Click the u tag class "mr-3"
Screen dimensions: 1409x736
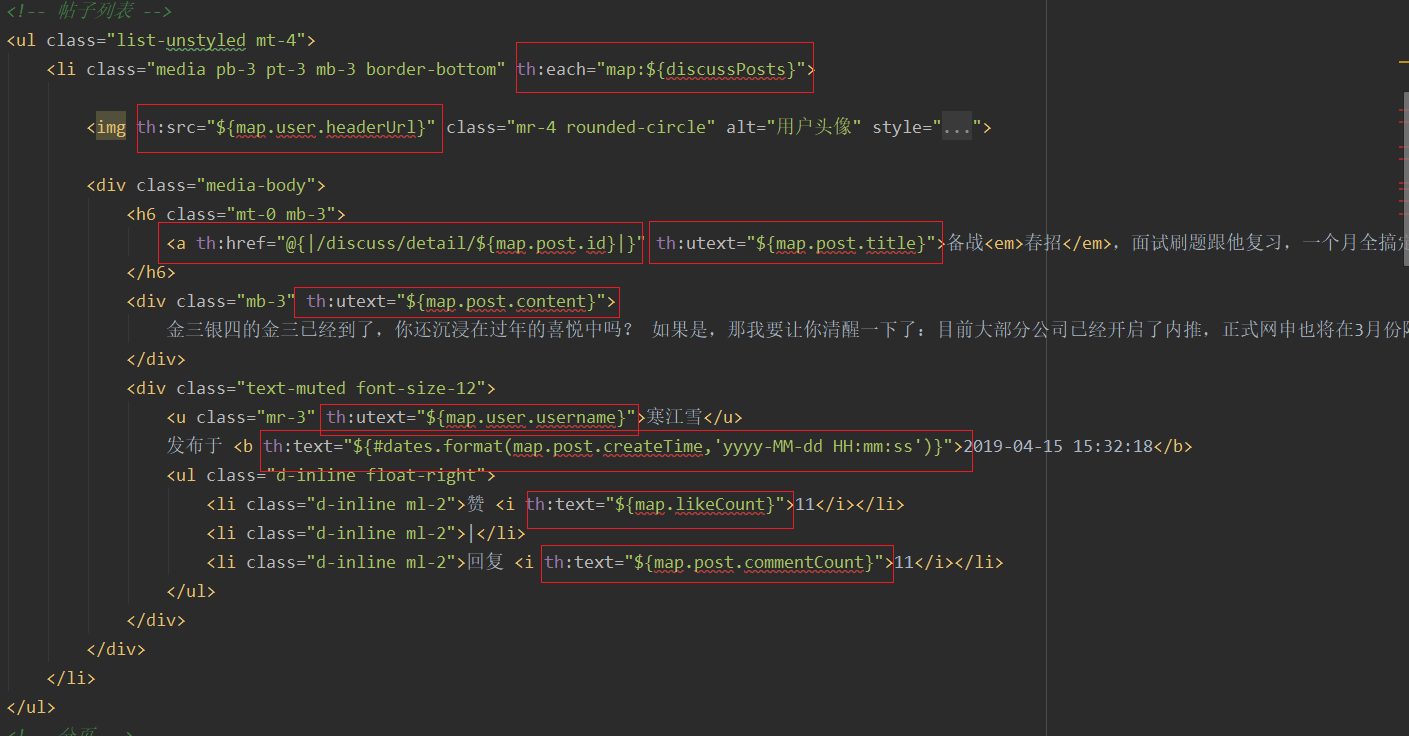[286, 418]
